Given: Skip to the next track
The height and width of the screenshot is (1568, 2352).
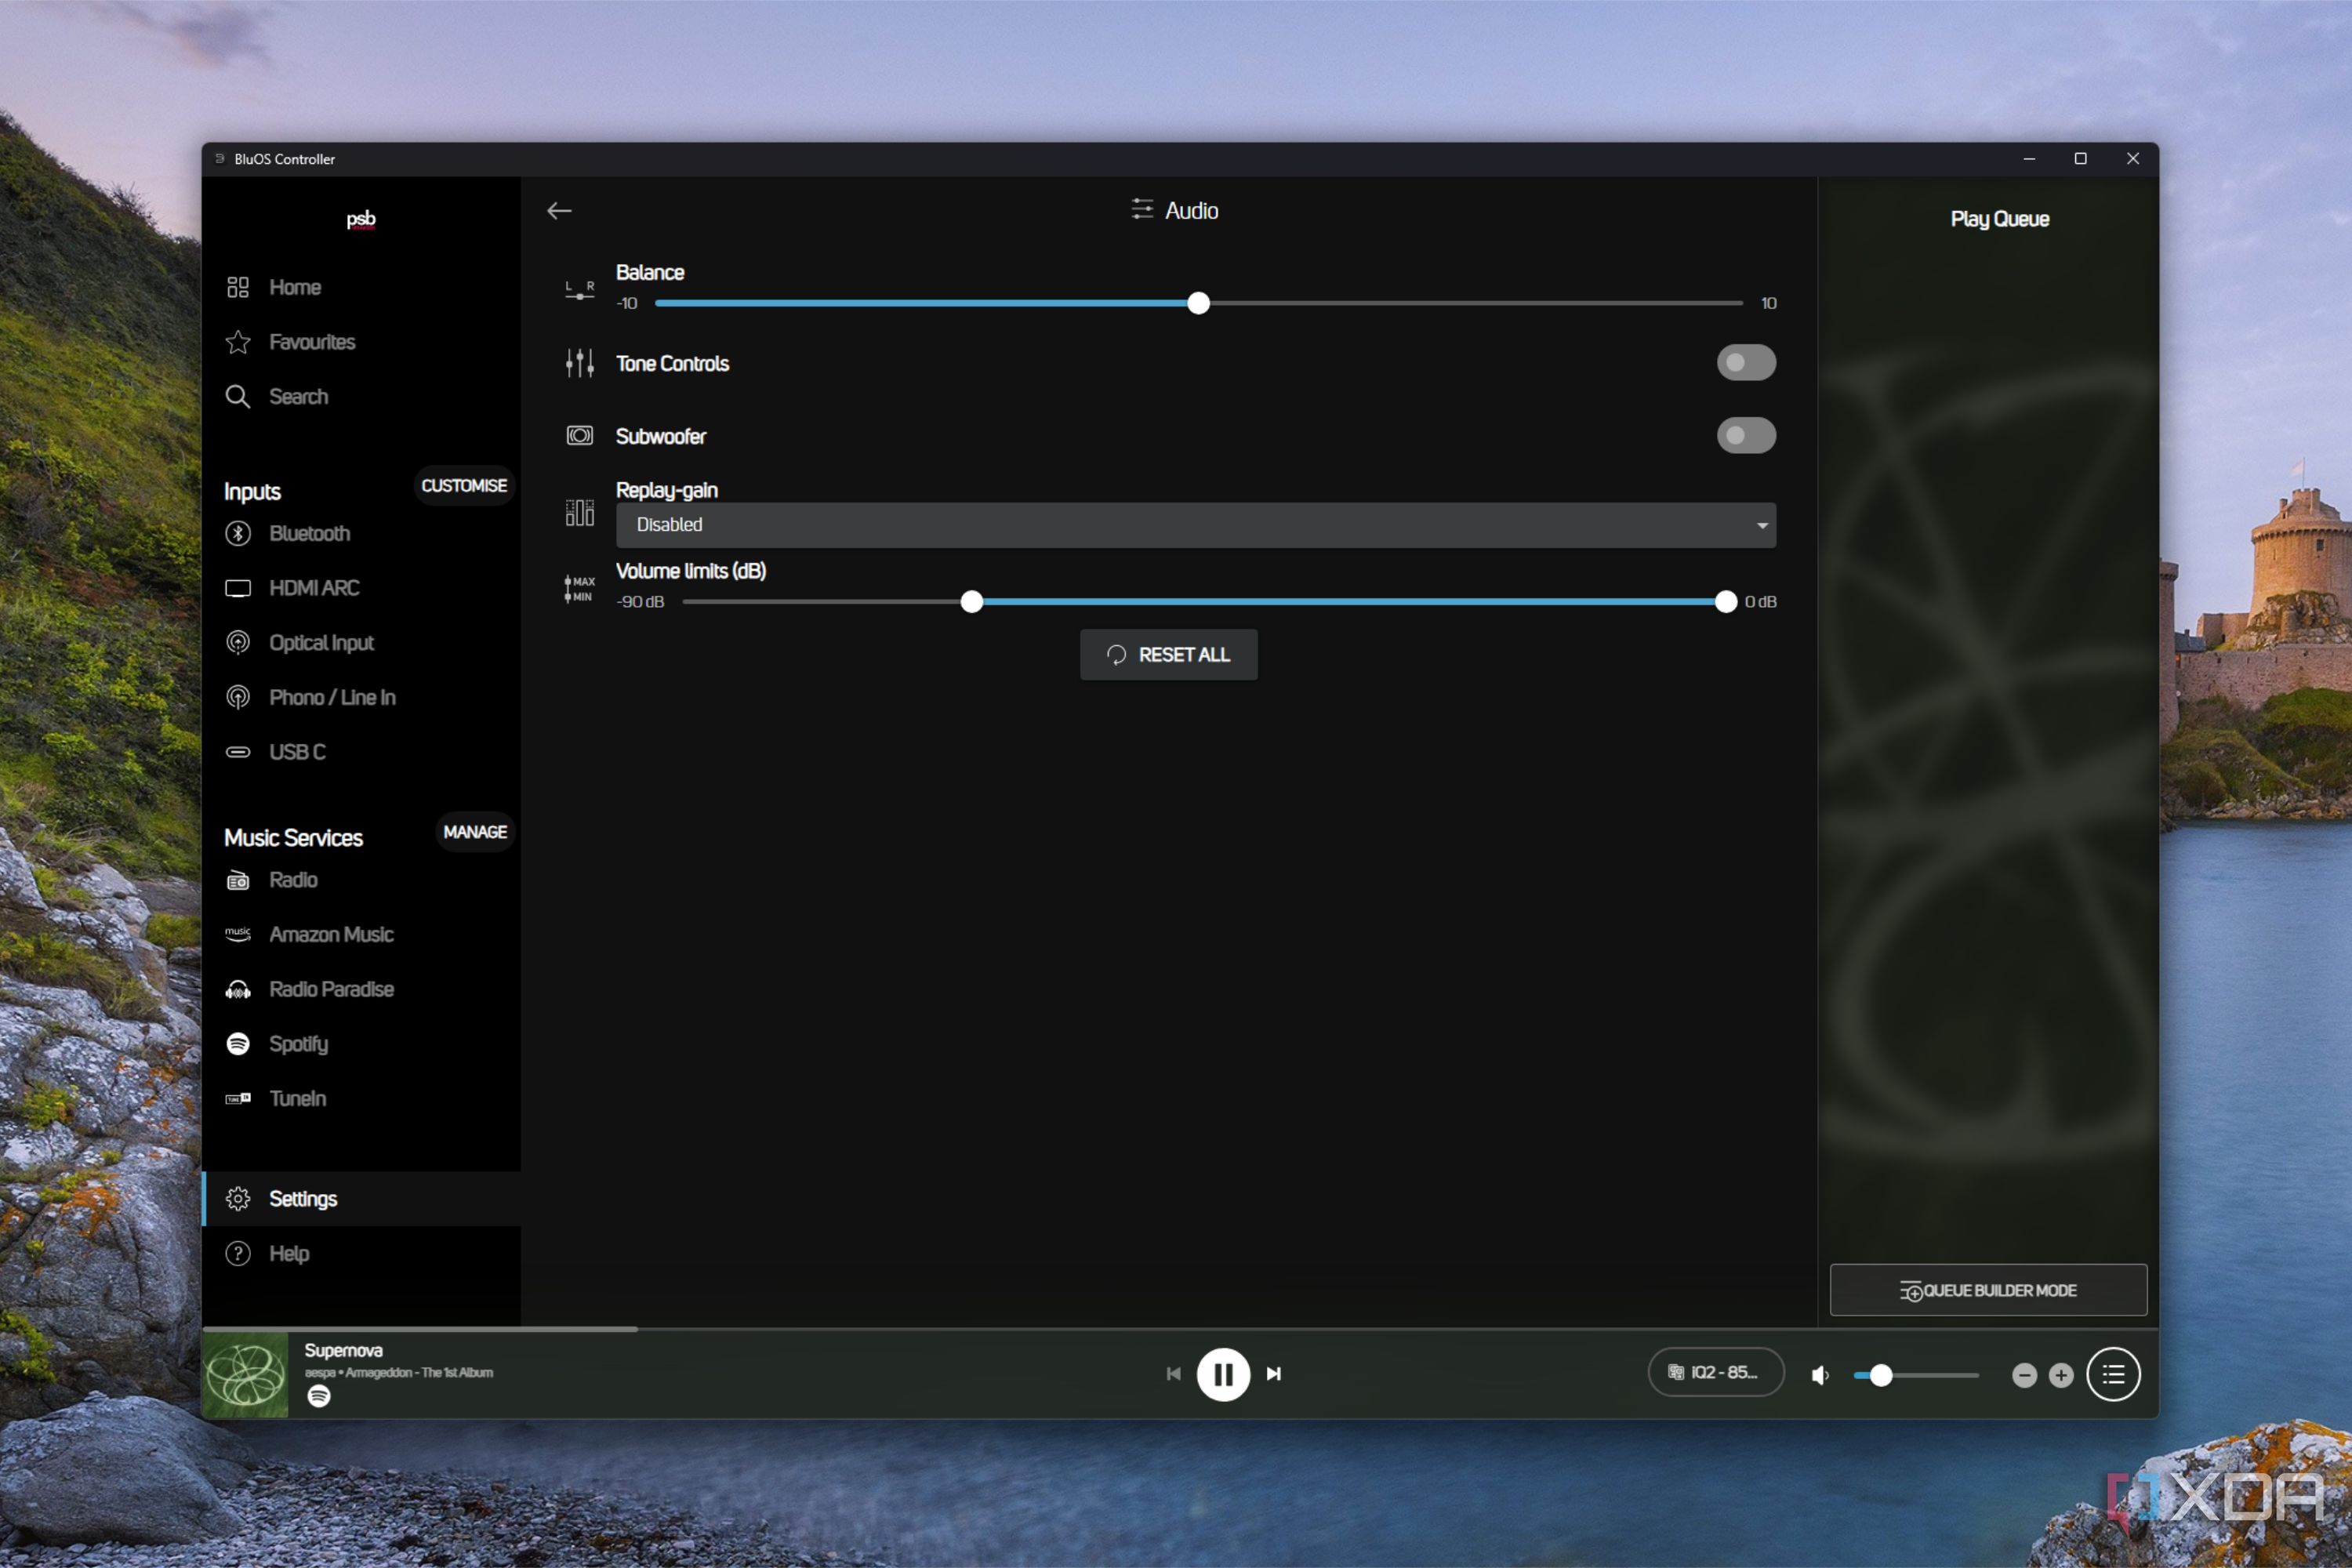Looking at the screenshot, I should coord(1273,1374).
